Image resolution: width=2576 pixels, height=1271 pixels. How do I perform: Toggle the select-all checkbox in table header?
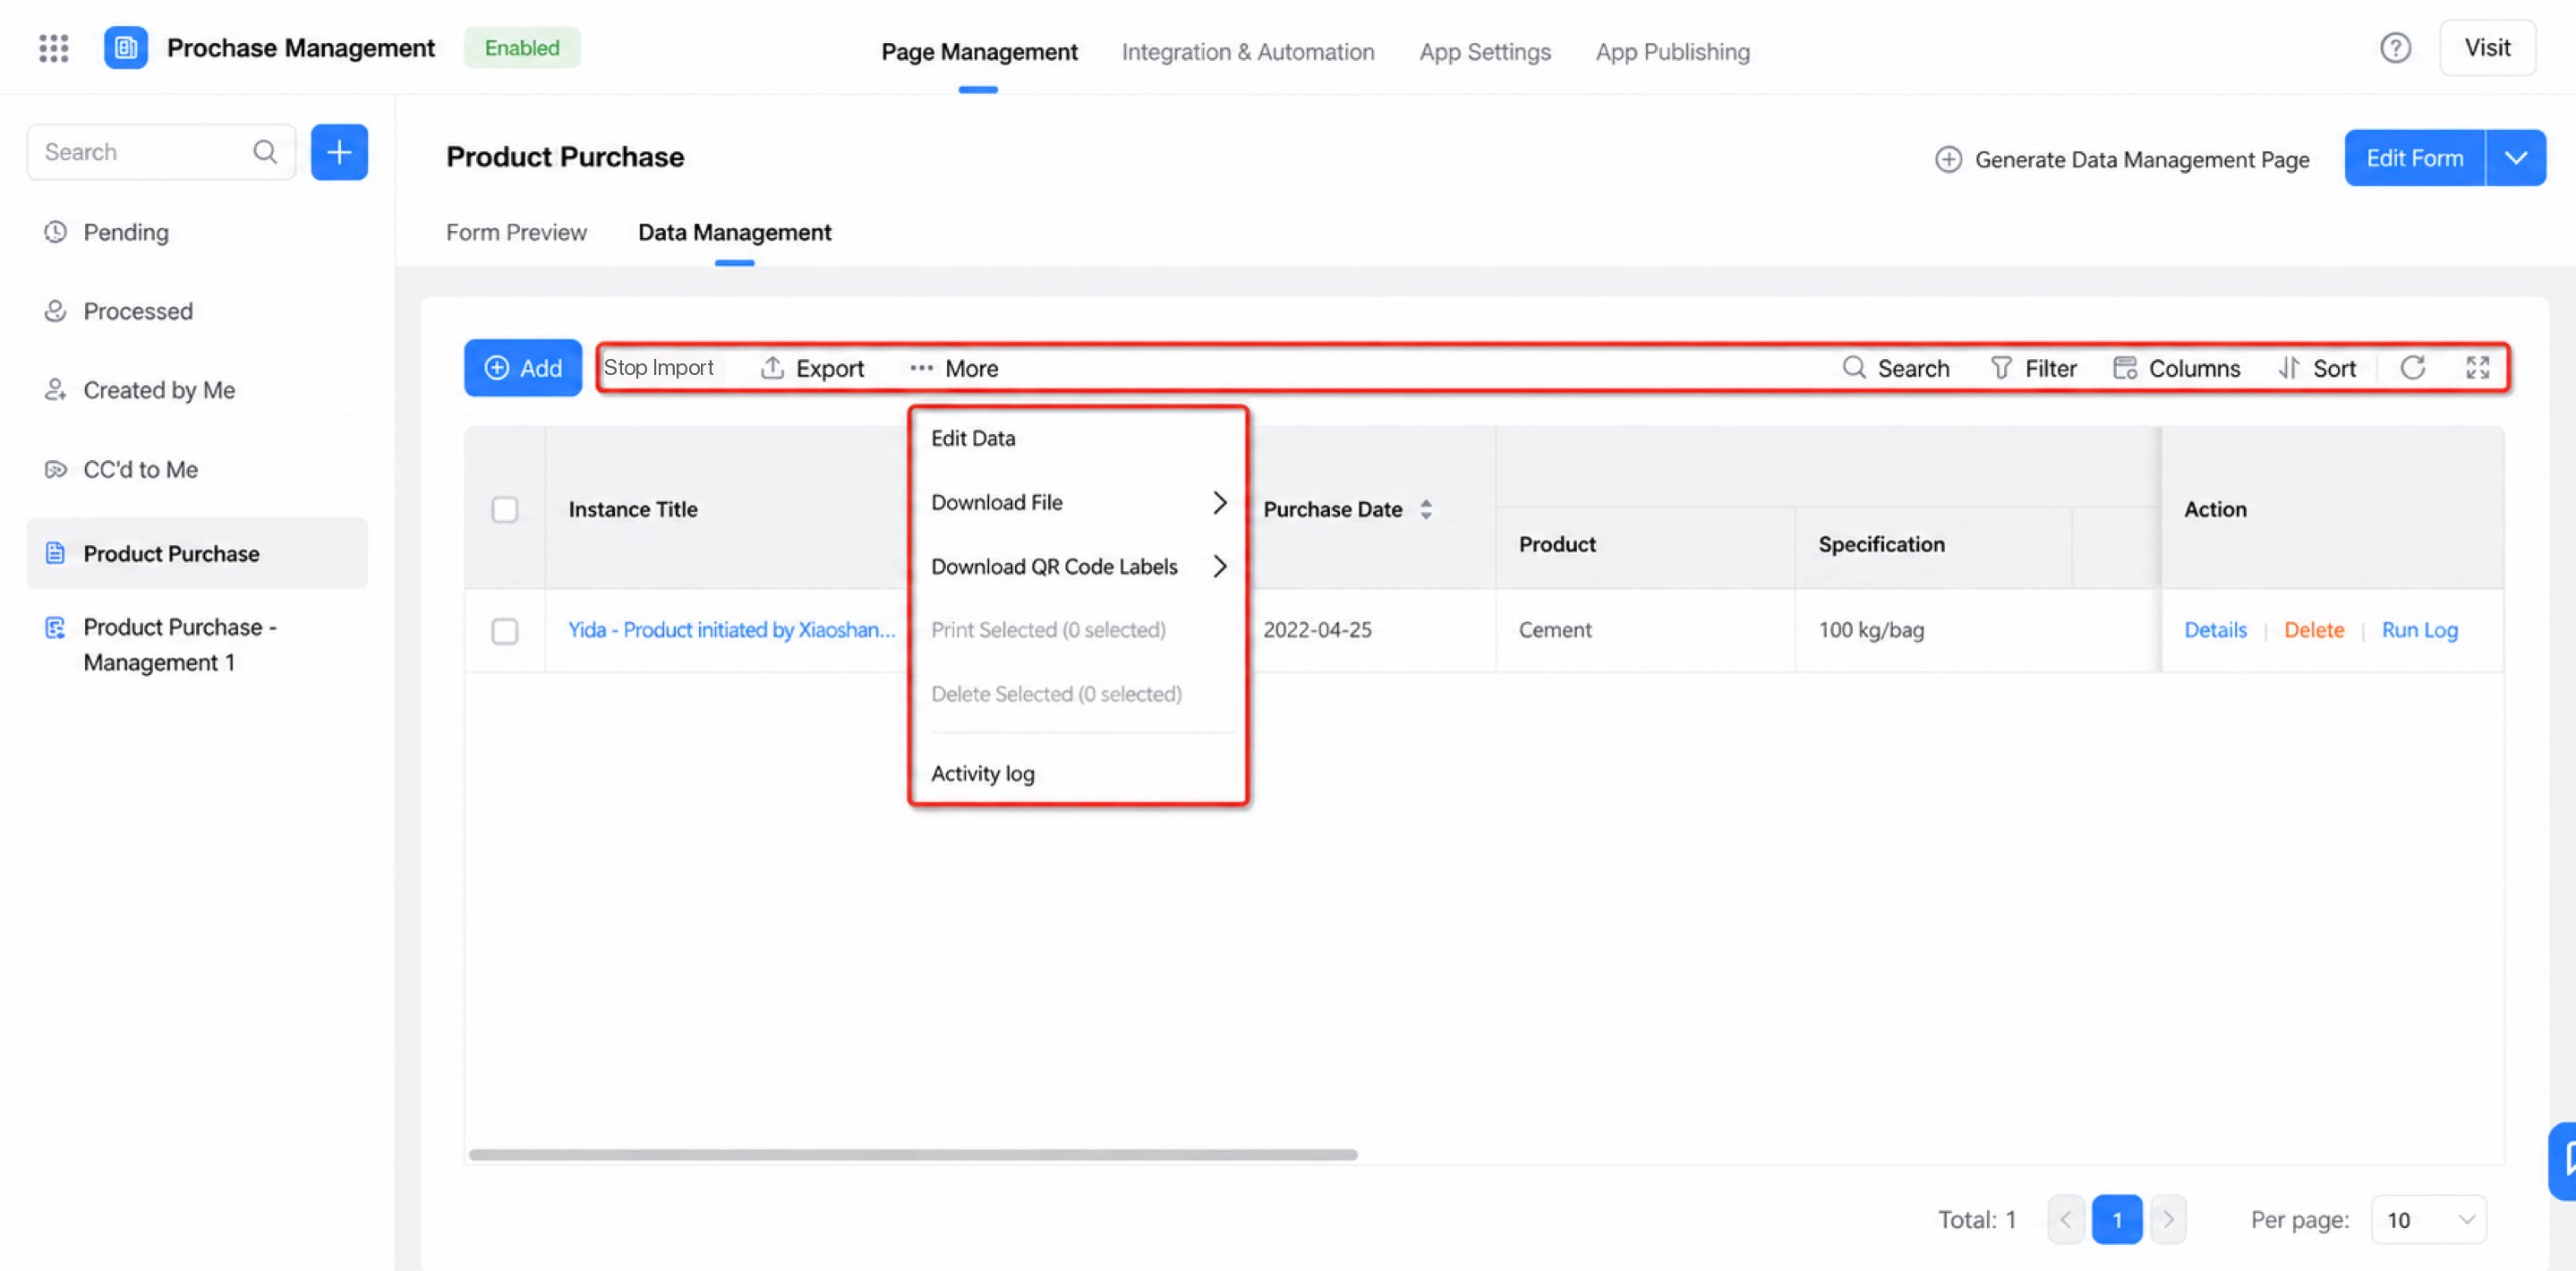(x=505, y=509)
